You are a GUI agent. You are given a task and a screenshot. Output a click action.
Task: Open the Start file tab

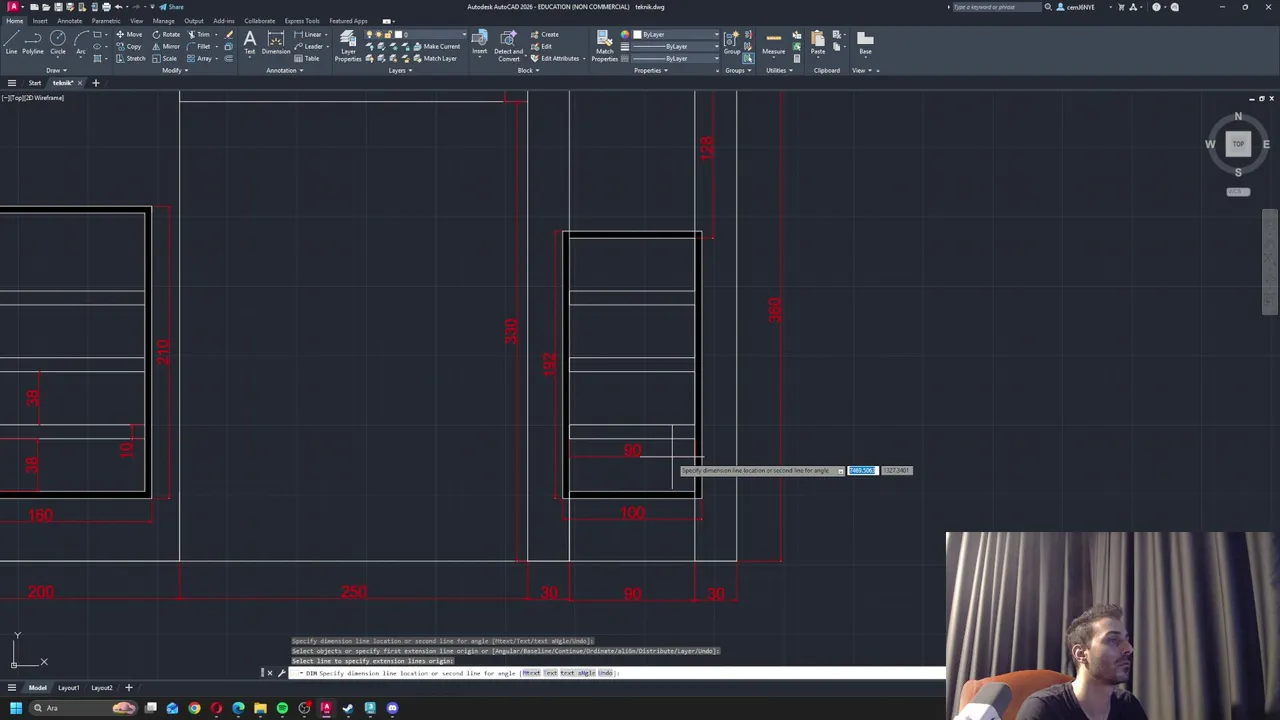(x=35, y=83)
